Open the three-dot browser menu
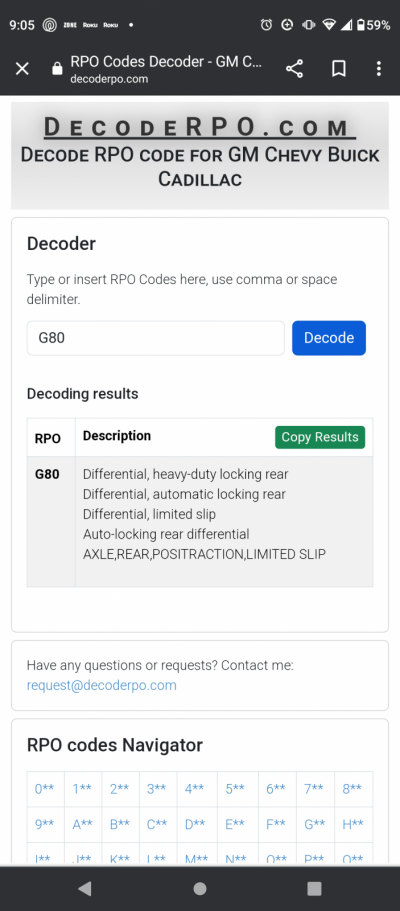This screenshot has width=400, height=911. pos(378,69)
